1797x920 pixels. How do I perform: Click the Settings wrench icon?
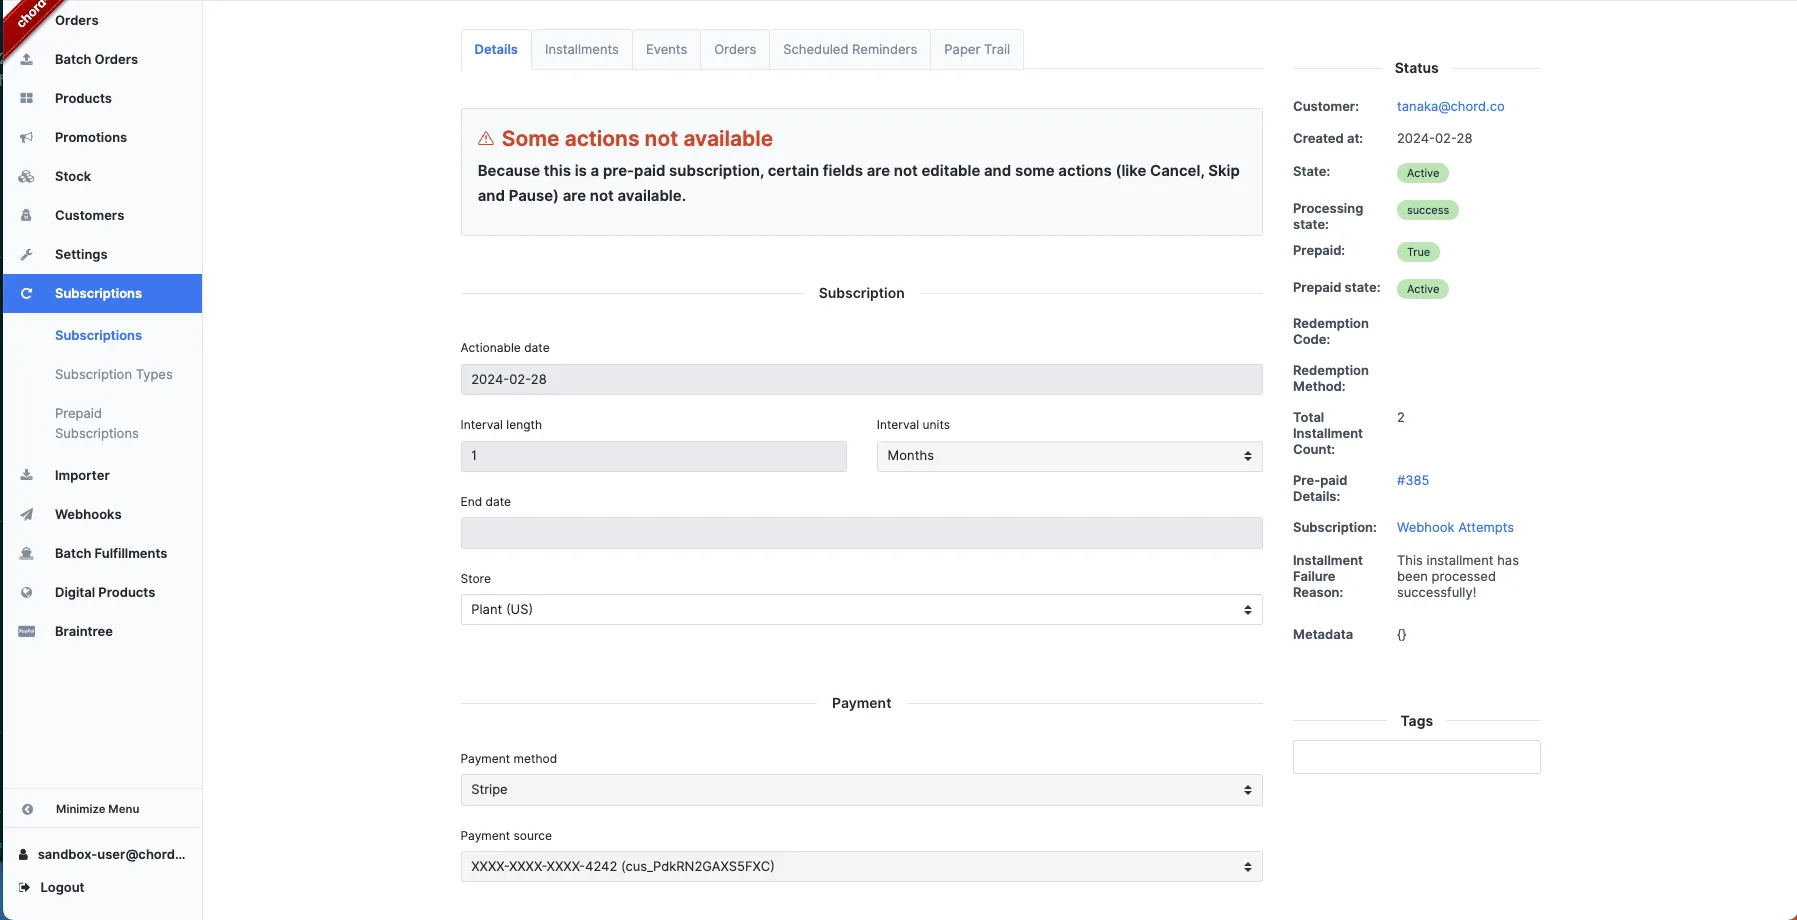tap(27, 254)
